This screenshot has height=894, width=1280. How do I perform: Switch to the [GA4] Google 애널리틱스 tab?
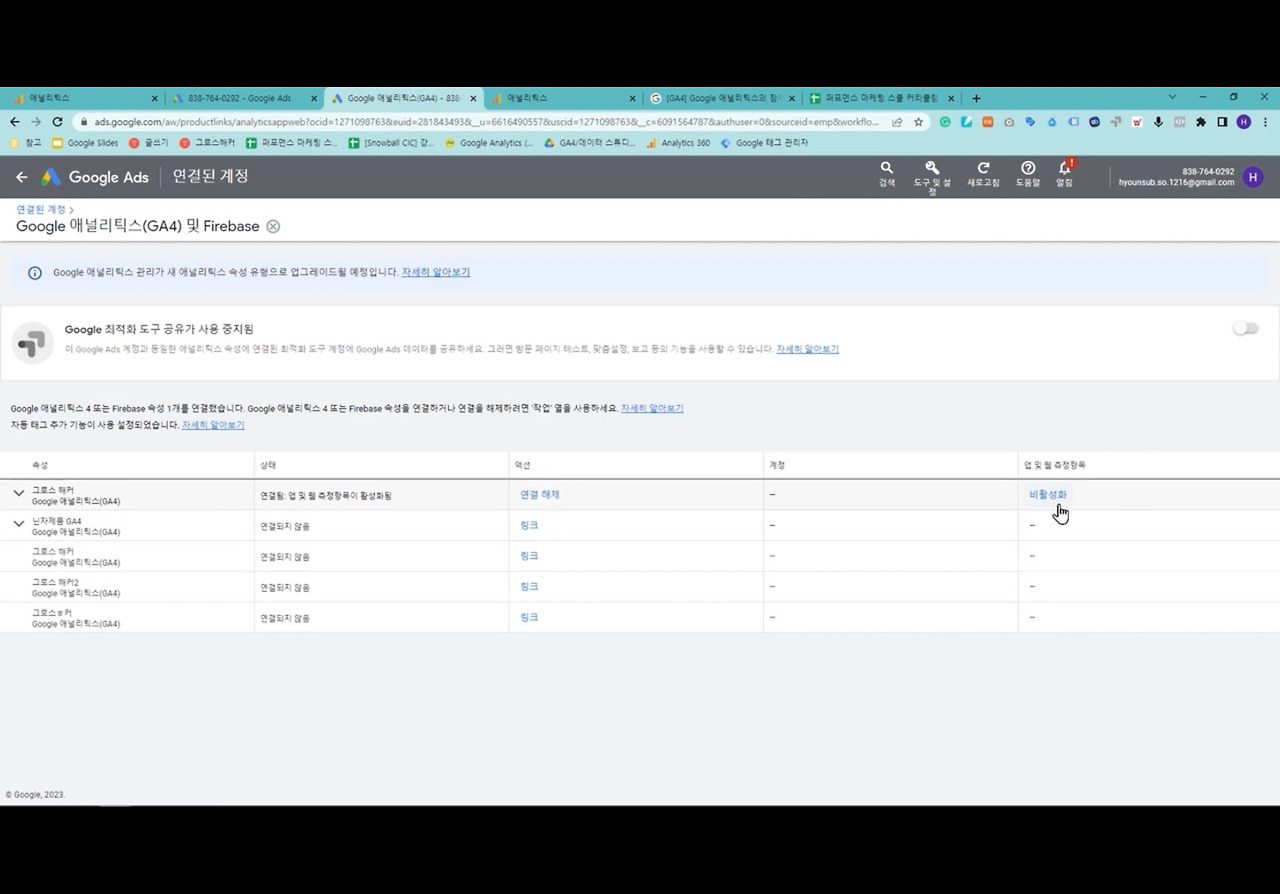721,98
